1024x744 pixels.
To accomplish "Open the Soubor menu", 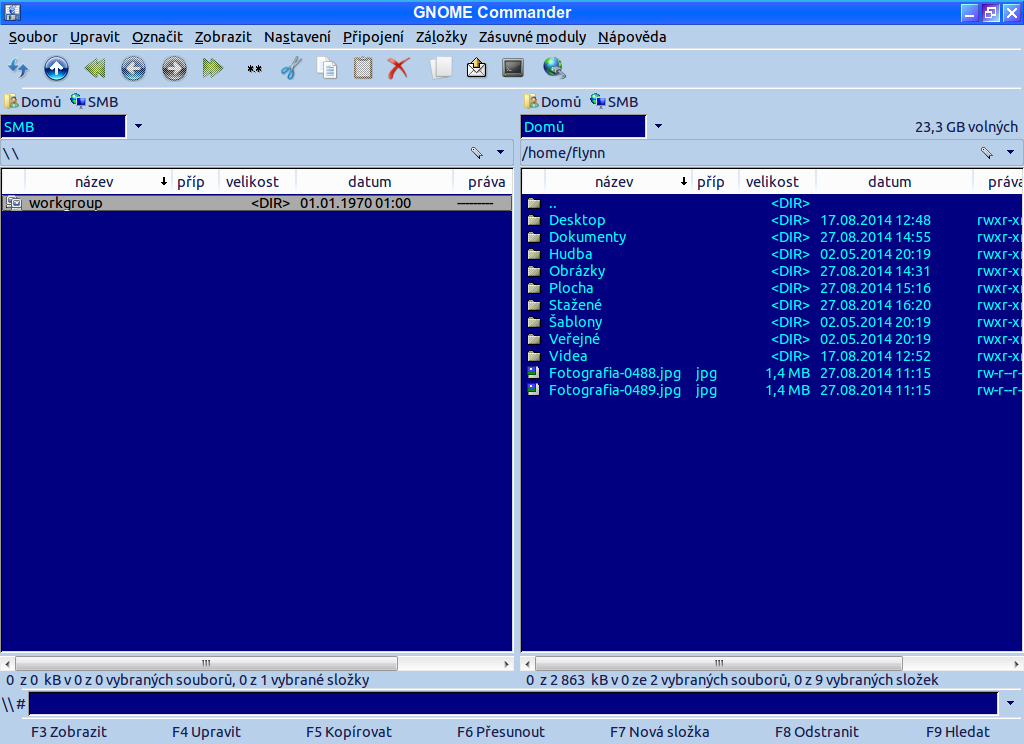I will pyautogui.click(x=33, y=37).
